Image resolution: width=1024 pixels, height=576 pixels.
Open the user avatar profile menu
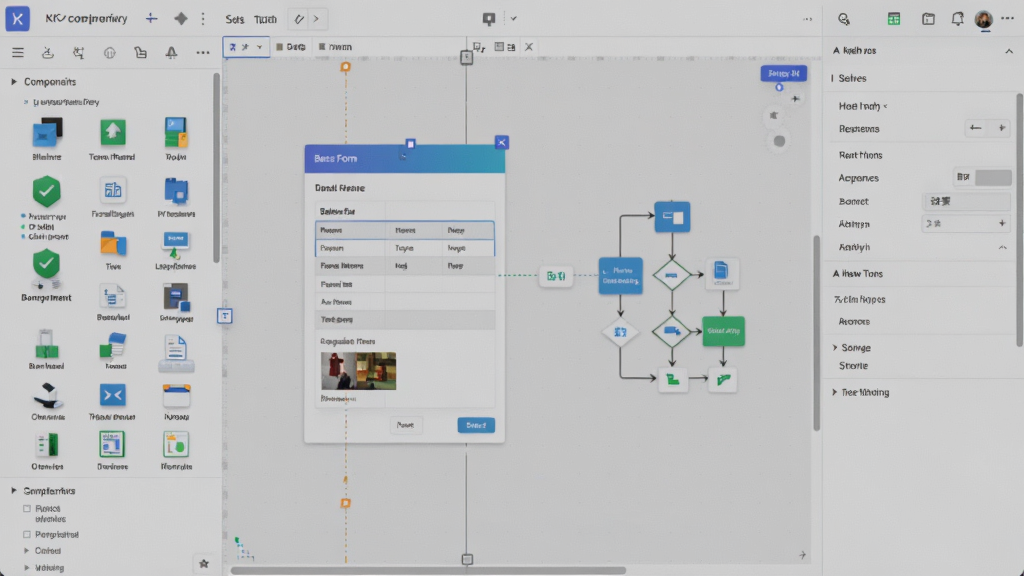984,19
